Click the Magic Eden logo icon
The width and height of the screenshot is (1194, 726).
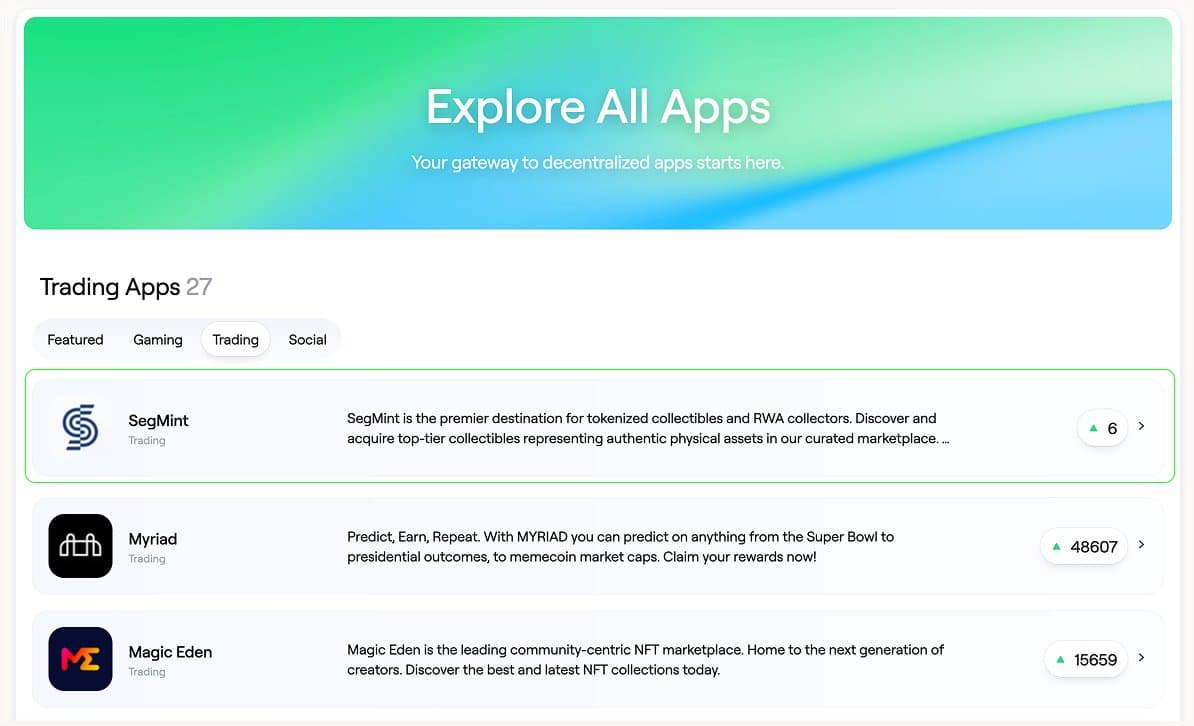(x=80, y=659)
